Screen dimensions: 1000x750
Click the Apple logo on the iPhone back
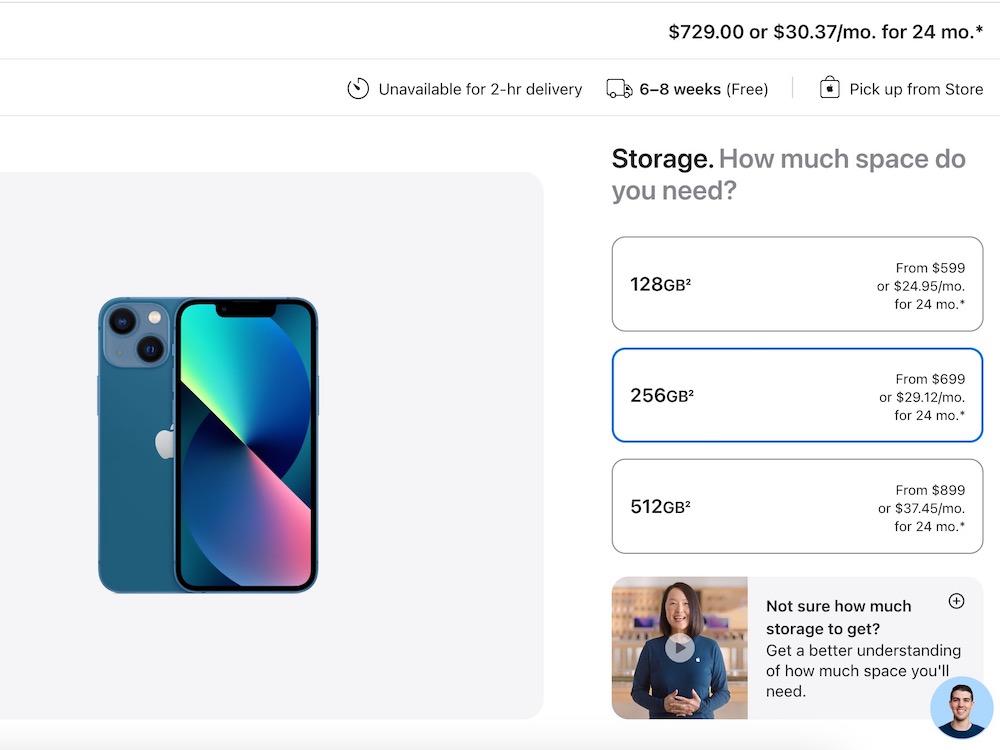165,442
